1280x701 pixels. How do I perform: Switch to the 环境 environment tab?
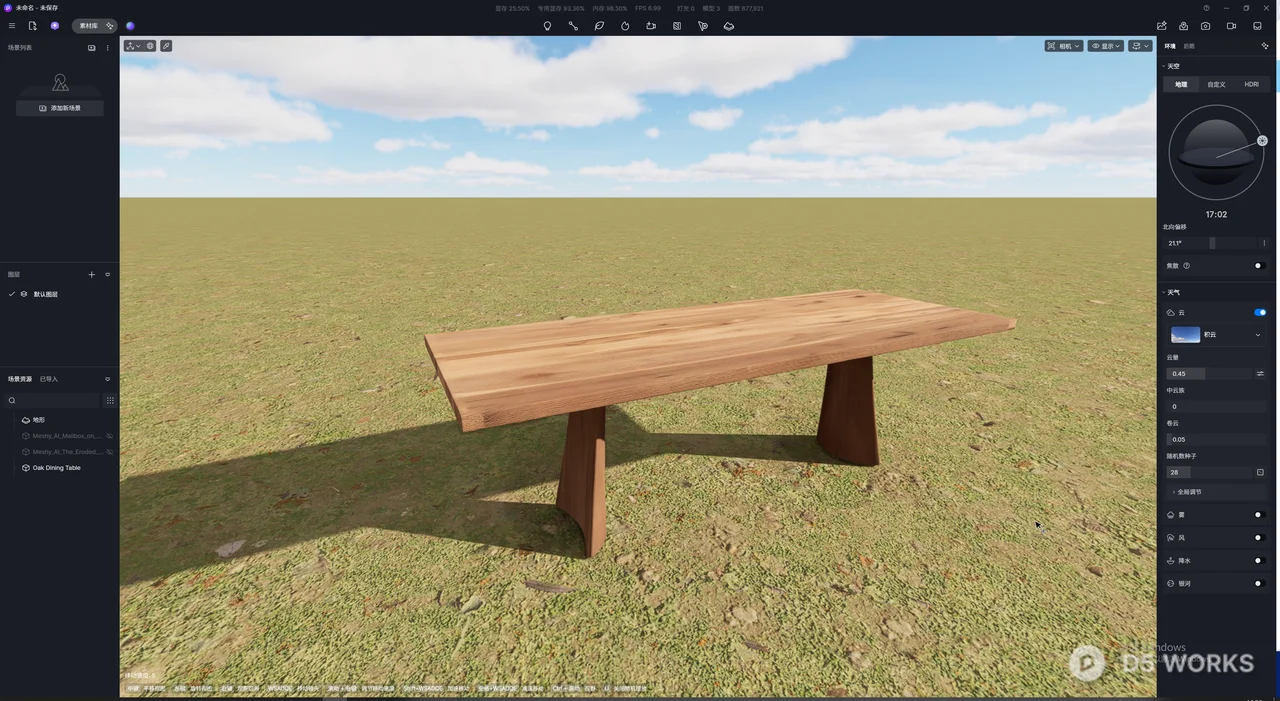click(x=1170, y=46)
